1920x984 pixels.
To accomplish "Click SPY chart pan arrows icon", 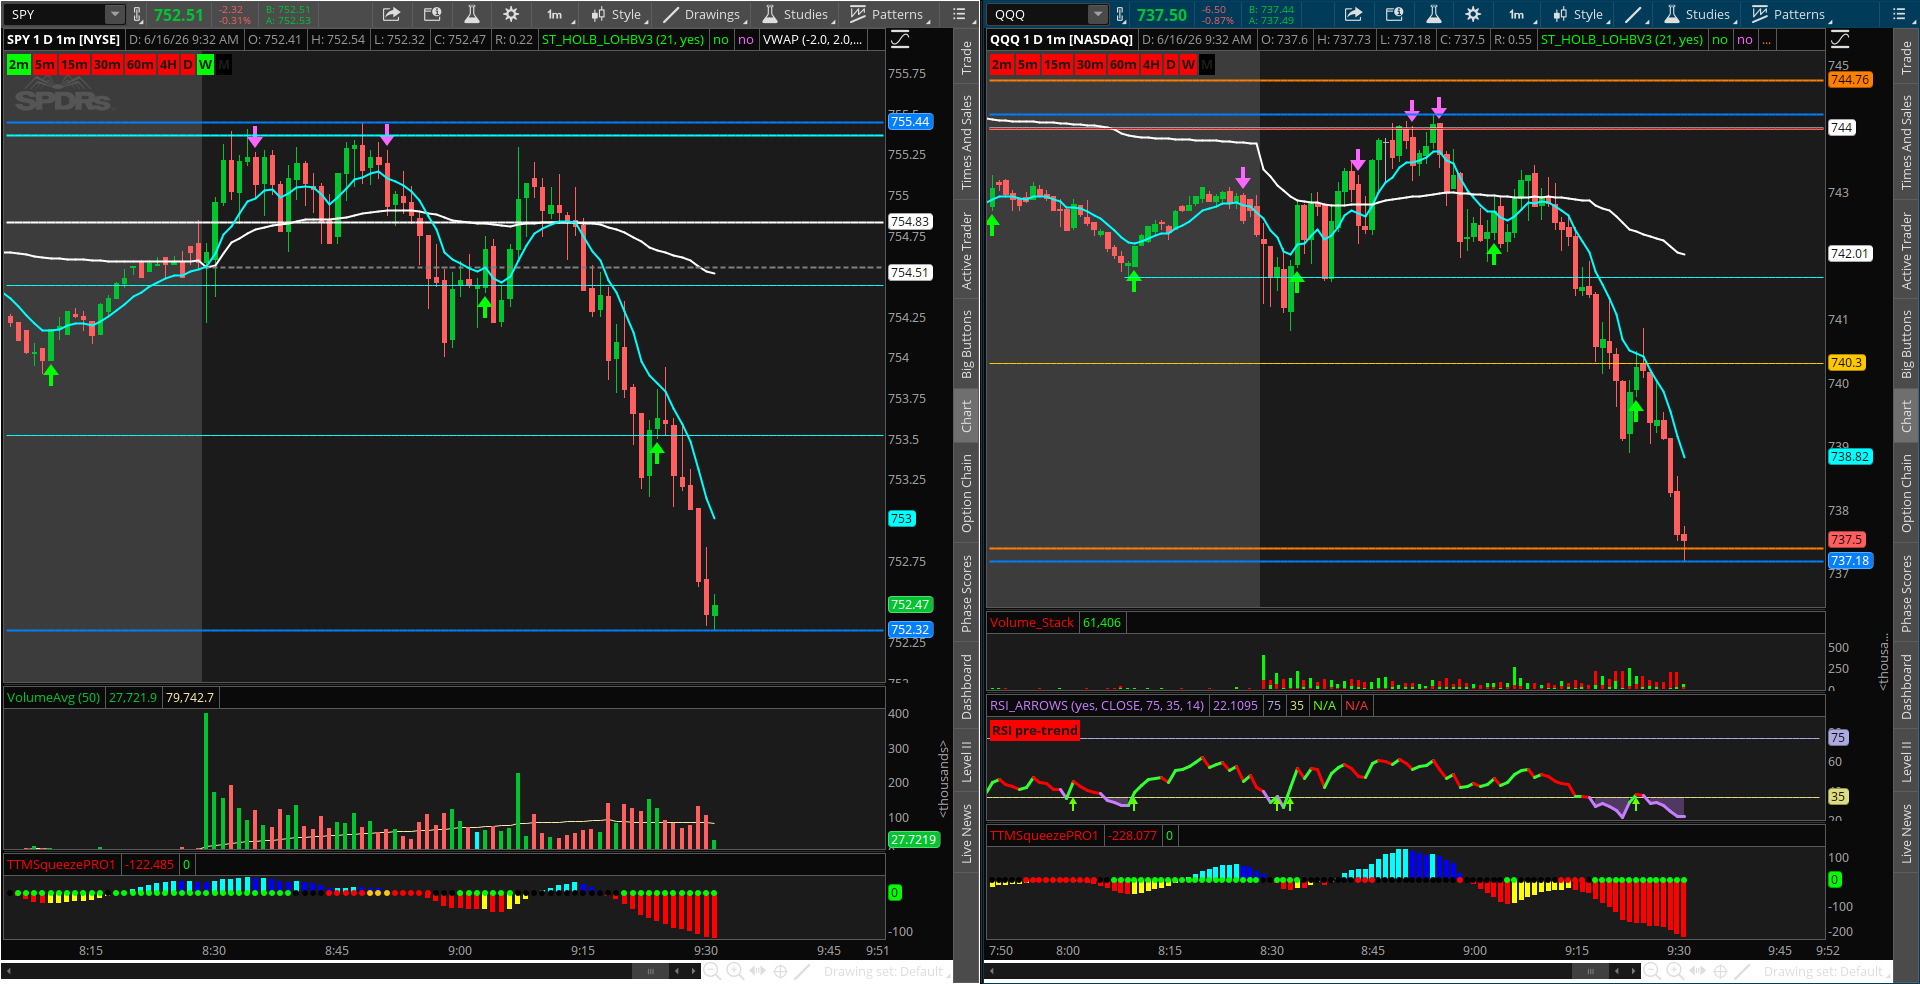I will [x=758, y=971].
